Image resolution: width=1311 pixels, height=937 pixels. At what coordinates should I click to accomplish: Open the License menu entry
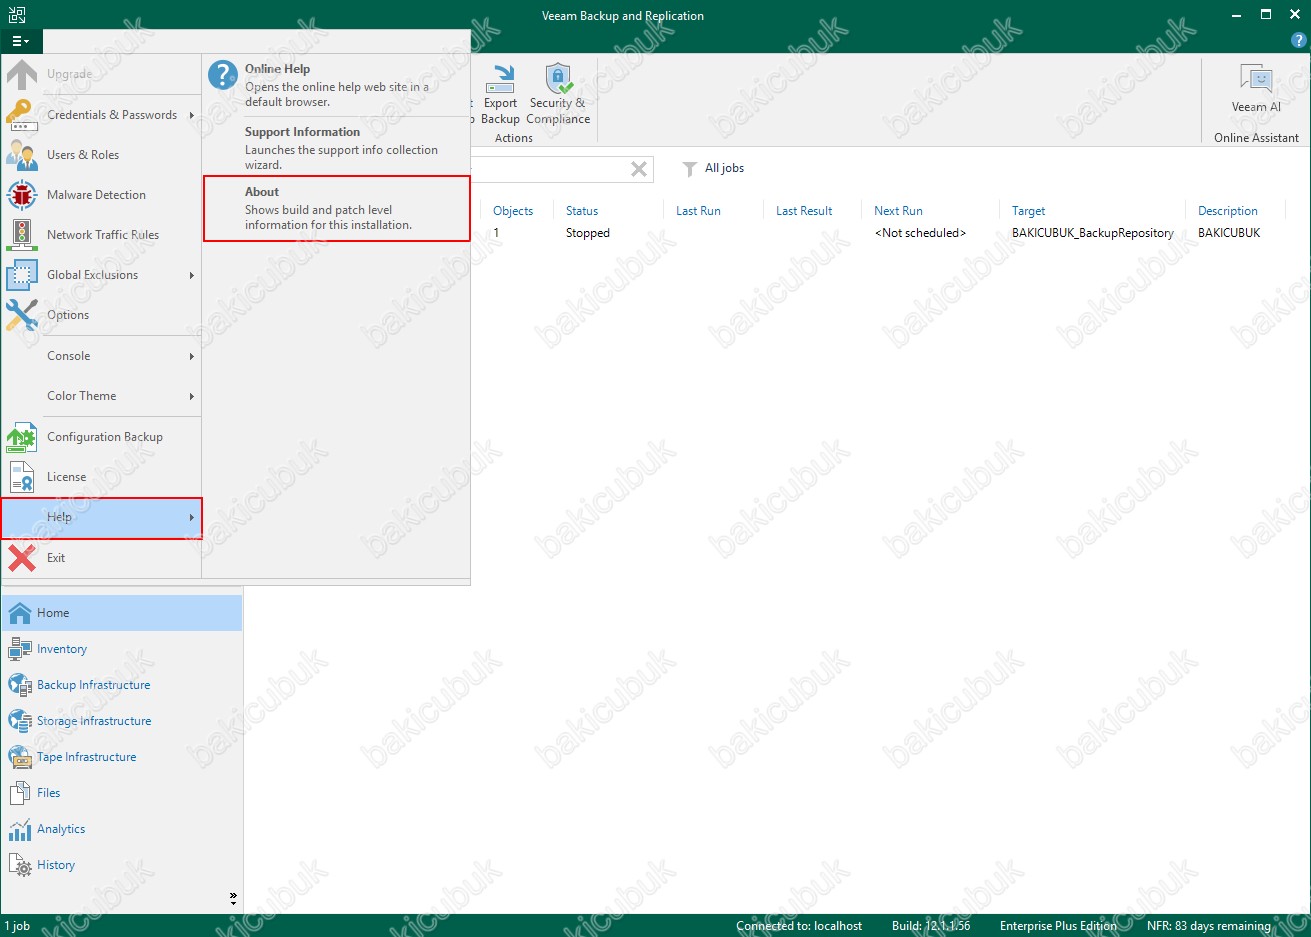coord(102,477)
